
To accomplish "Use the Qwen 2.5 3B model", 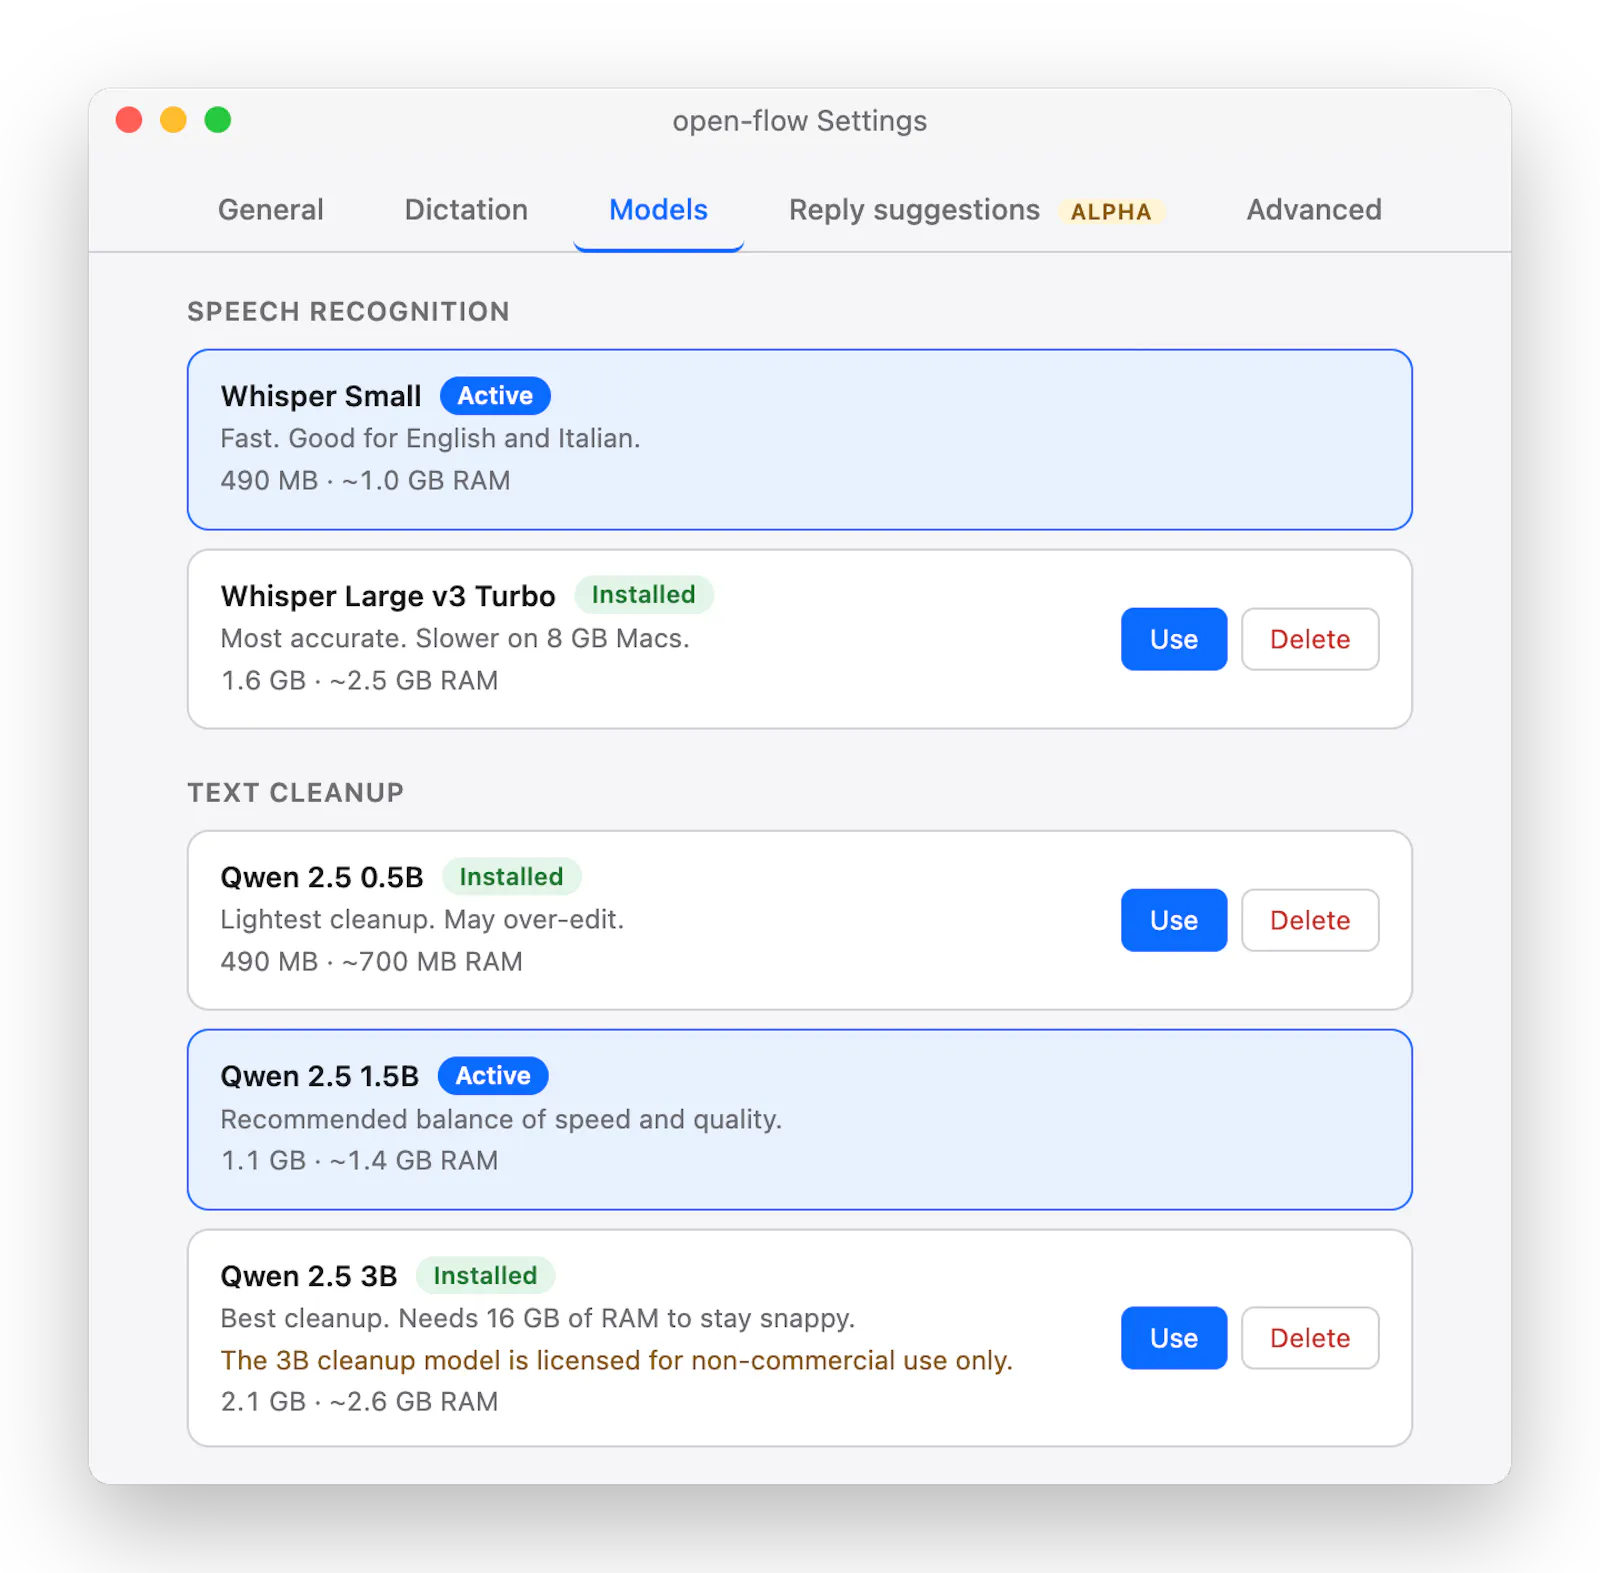I will (x=1174, y=1338).
